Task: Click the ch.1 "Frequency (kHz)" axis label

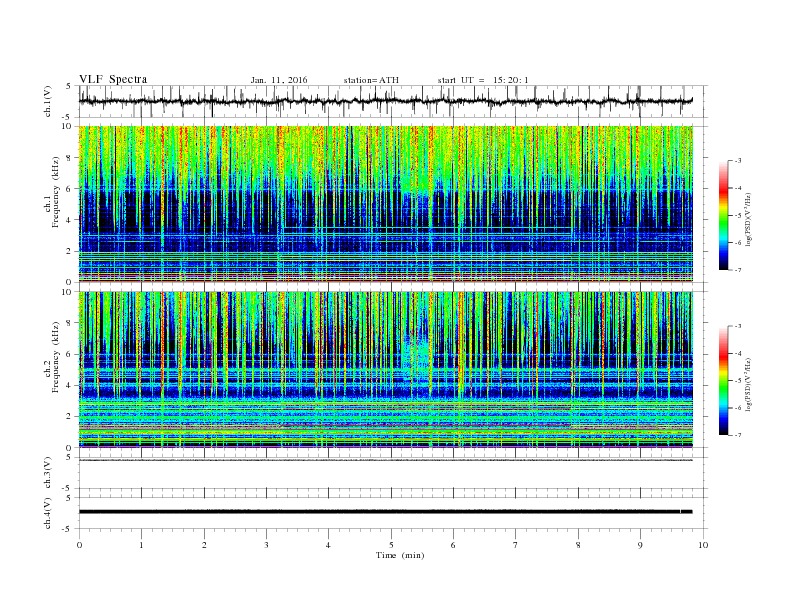Action: [x=56, y=192]
